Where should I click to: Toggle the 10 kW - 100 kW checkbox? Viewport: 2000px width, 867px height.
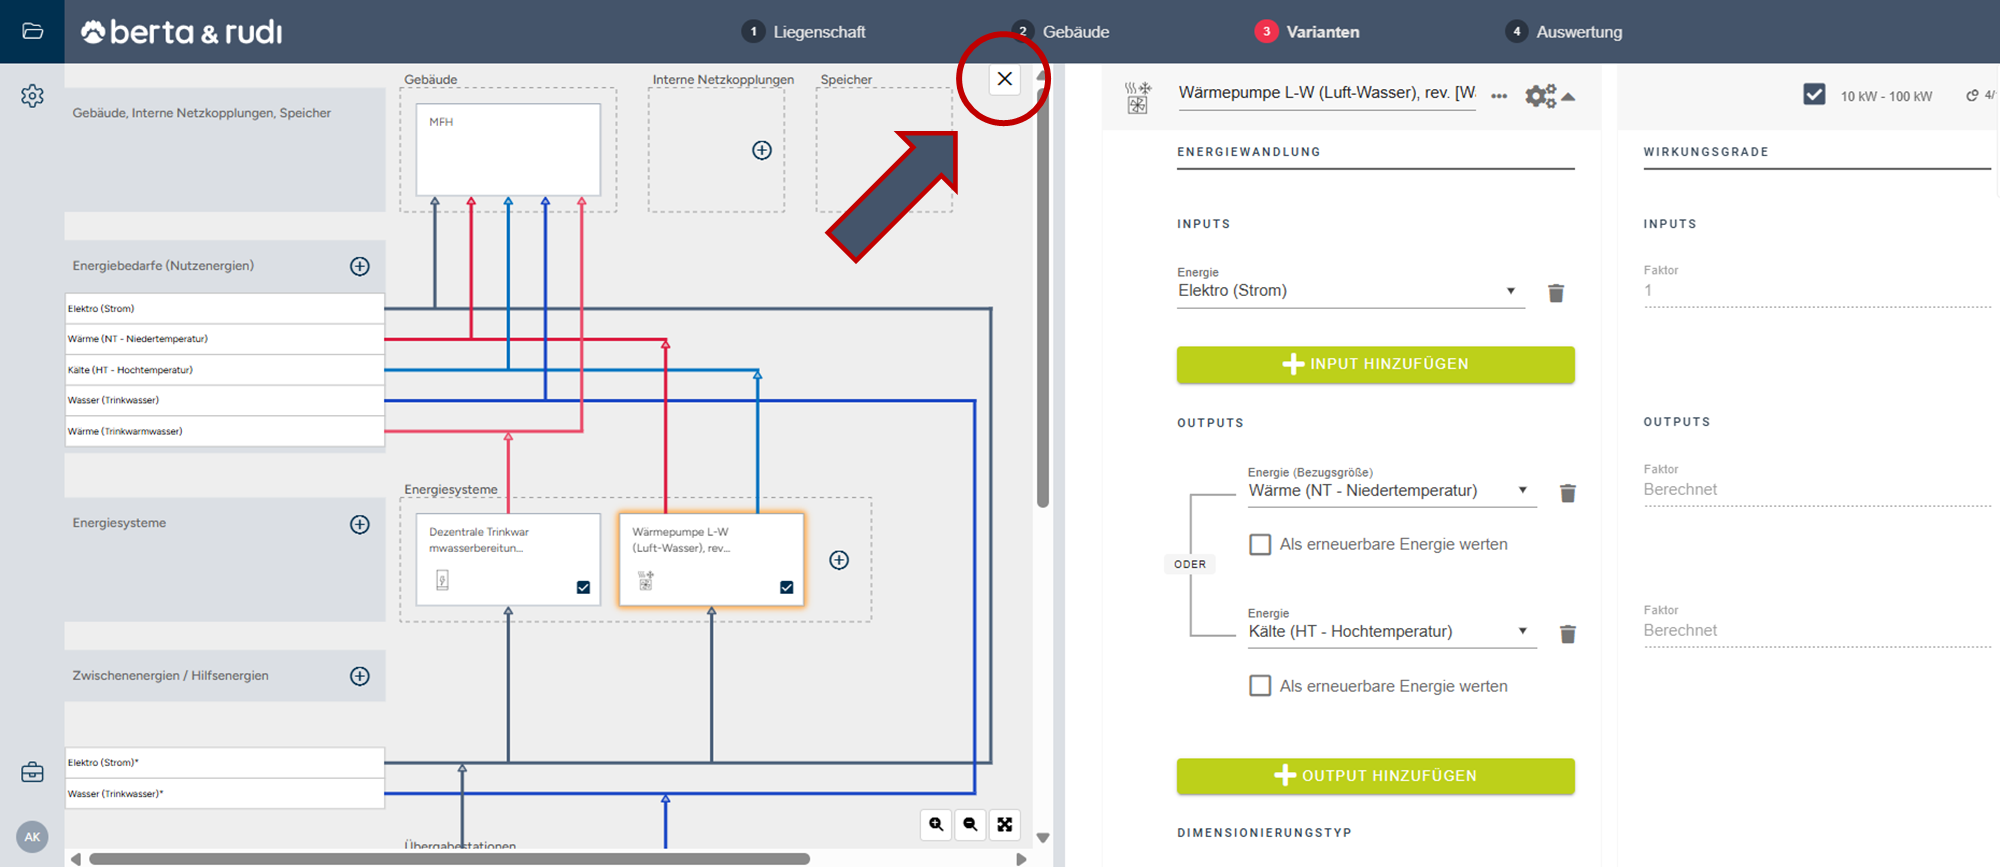(x=1814, y=94)
